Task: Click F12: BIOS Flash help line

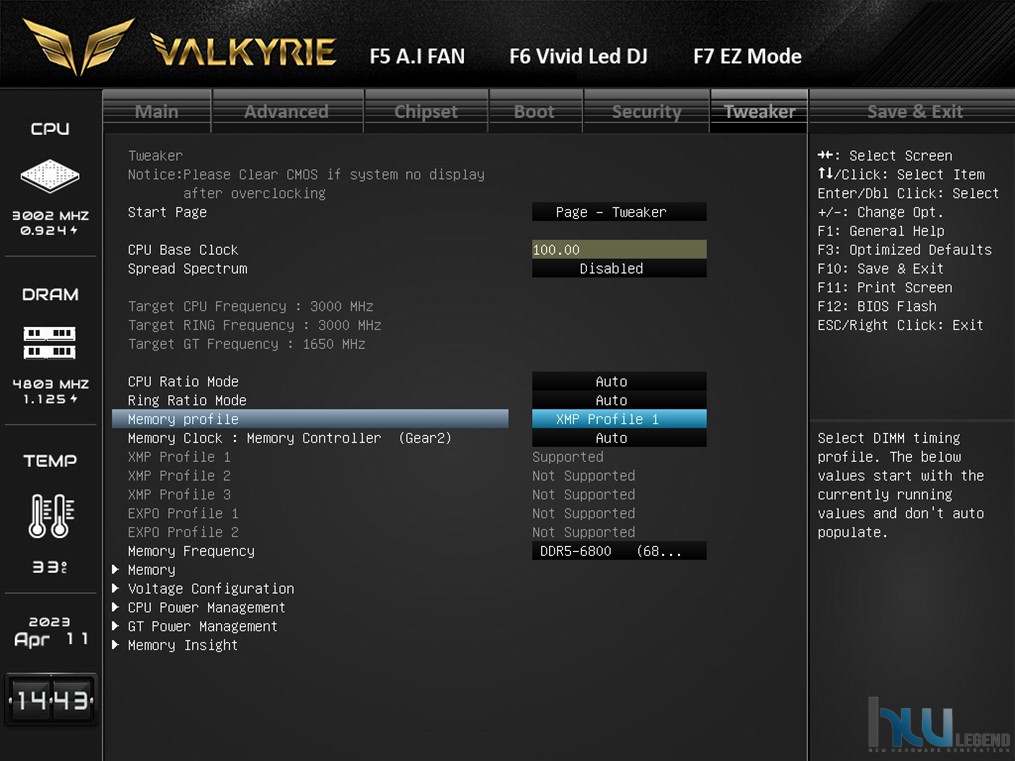Action: point(876,306)
